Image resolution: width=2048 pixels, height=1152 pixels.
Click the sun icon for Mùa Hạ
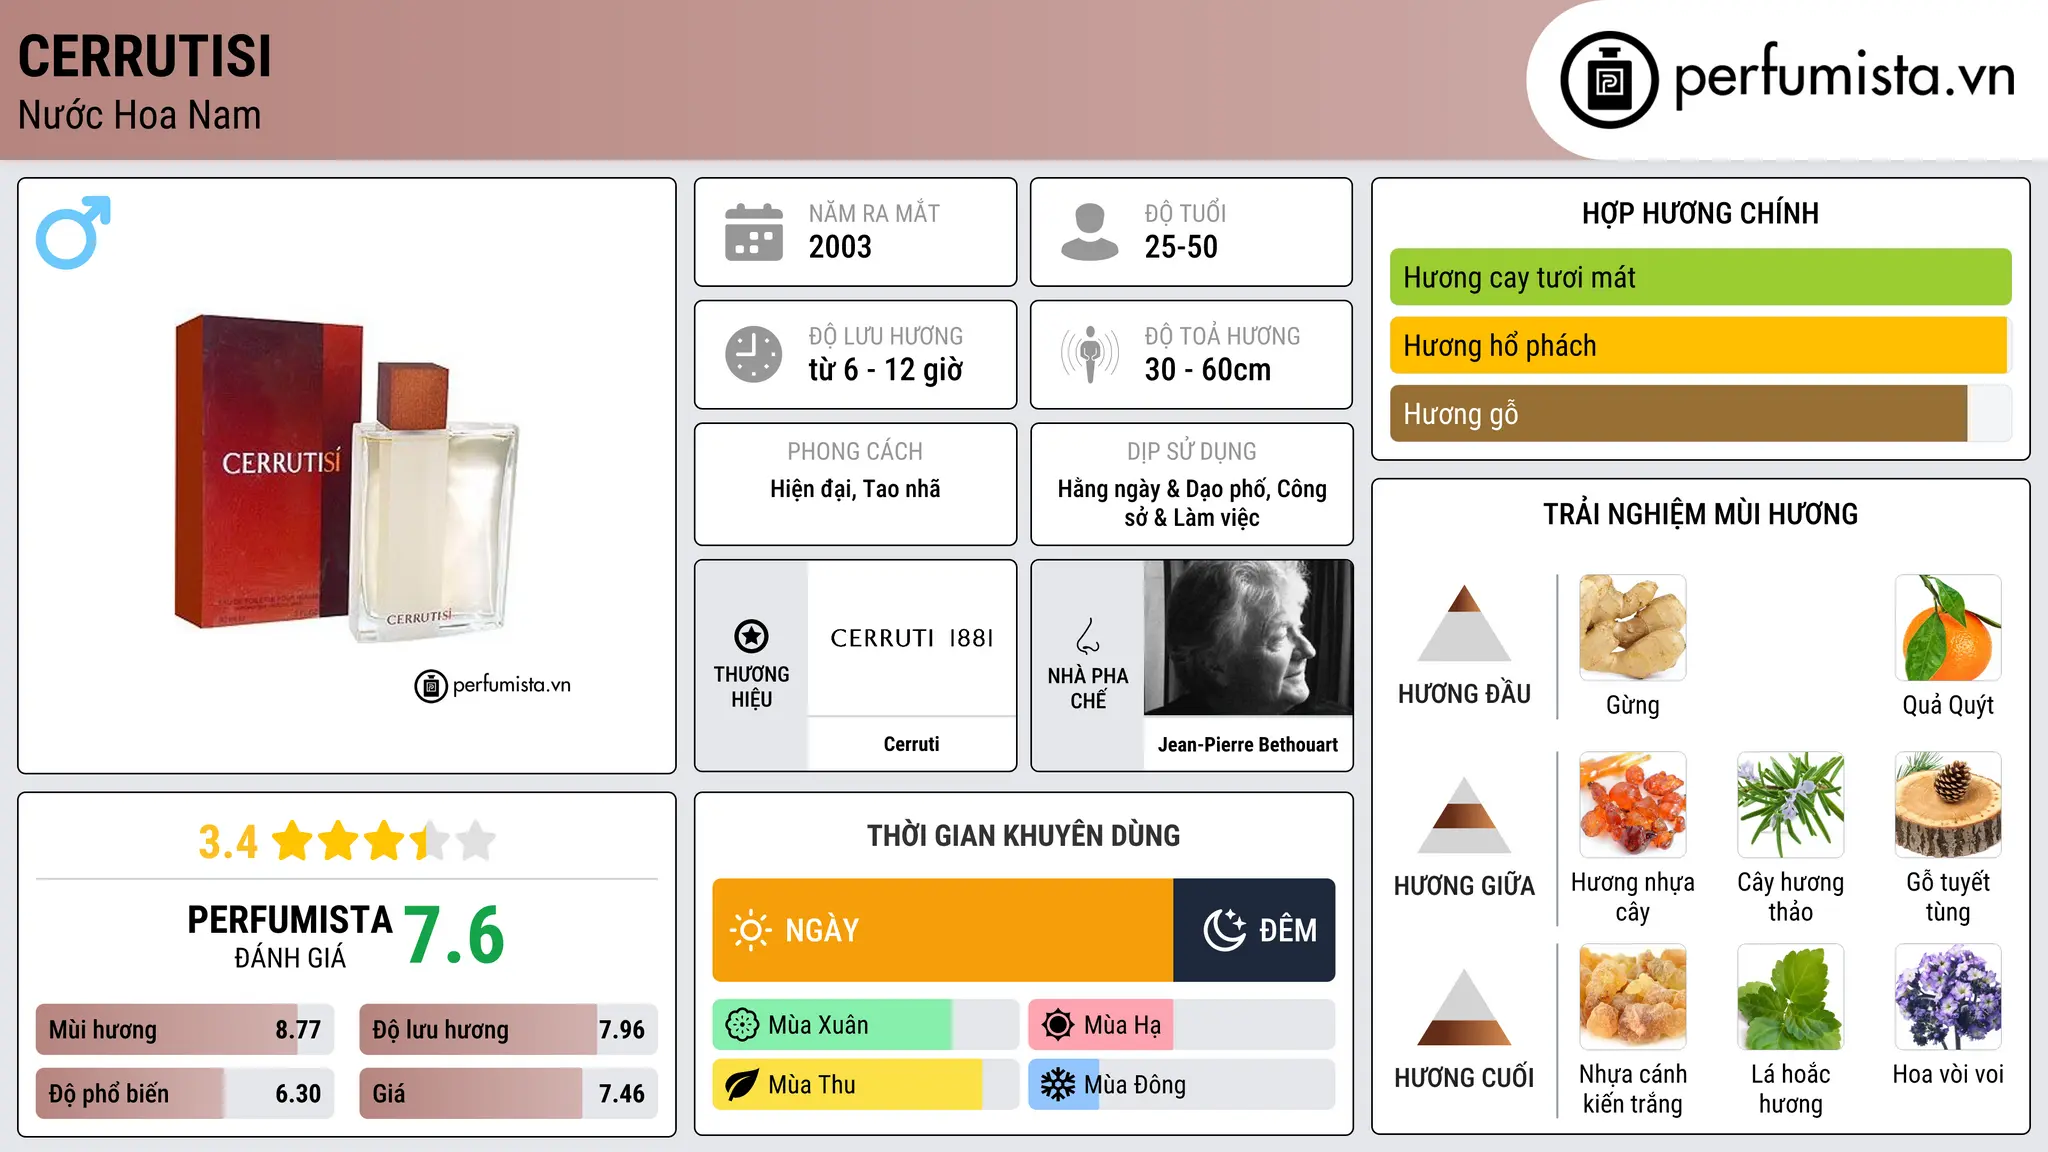(x=1058, y=1025)
